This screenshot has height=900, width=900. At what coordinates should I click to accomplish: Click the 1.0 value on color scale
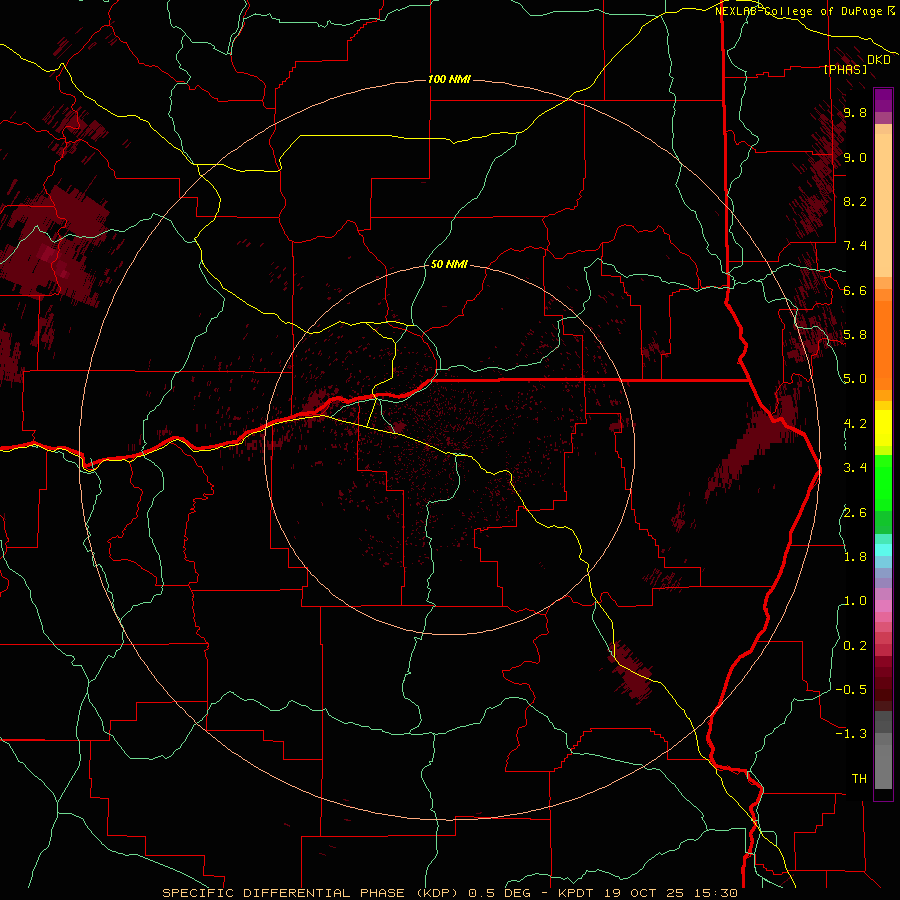click(855, 601)
